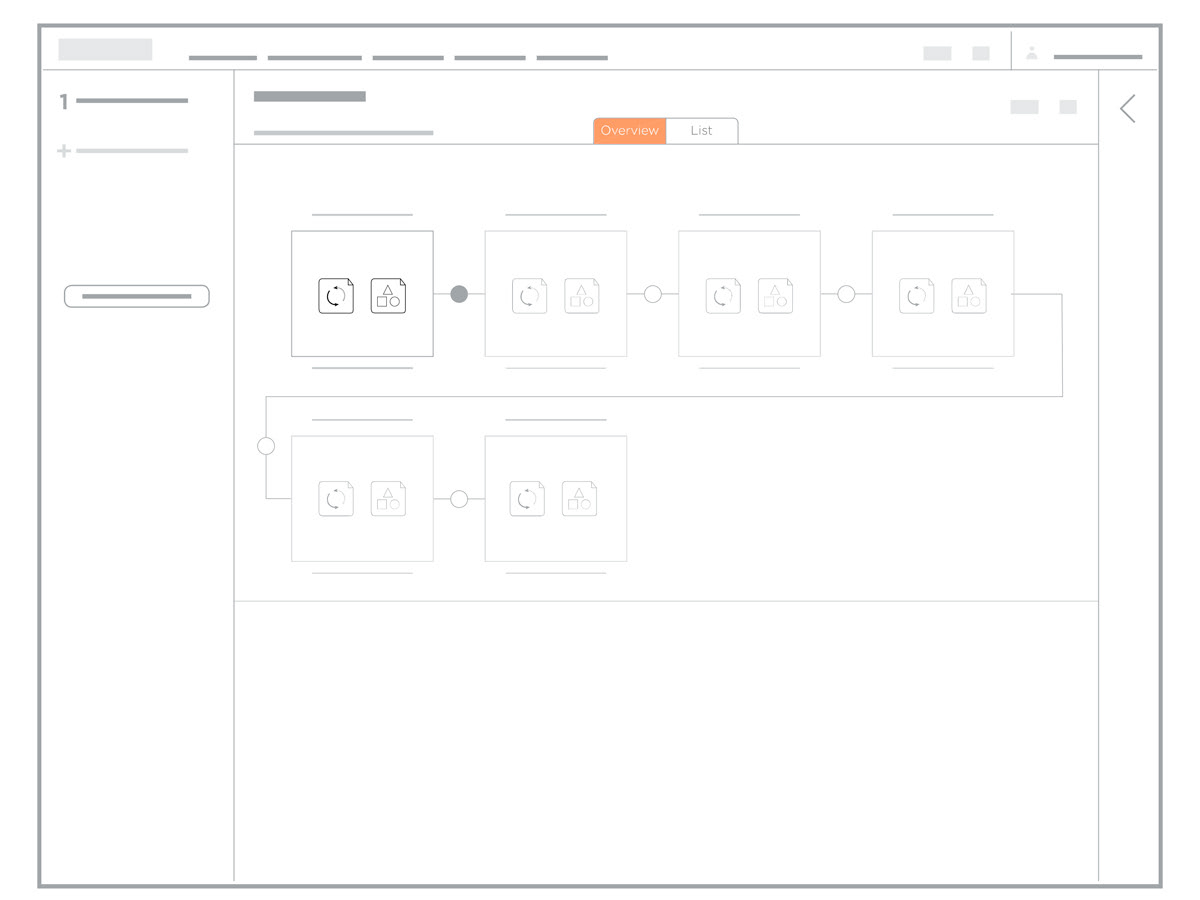Select the sync icon in the third top-row card
Image resolution: width=1200 pixels, height=900 pixels.
click(723, 296)
